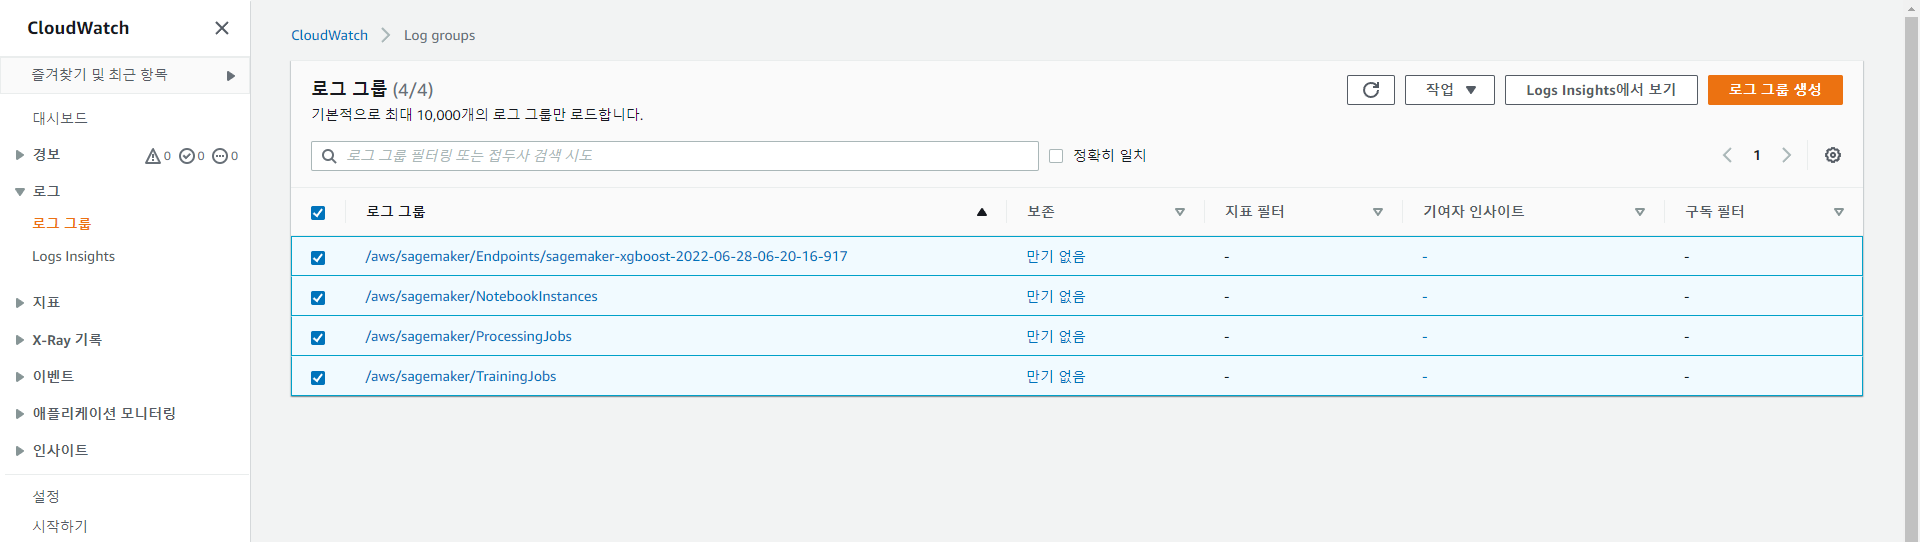The width and height of the screenshot is (1920, 542).
Task: Sort by the 구독 필터 column arrow
Action: (1839, 212)
